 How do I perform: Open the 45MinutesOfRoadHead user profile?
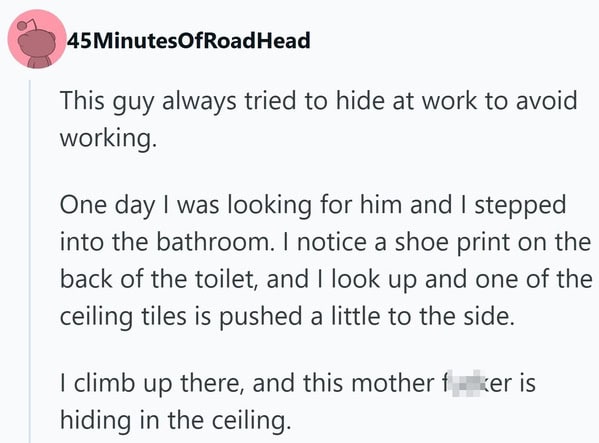coord(189,40)
